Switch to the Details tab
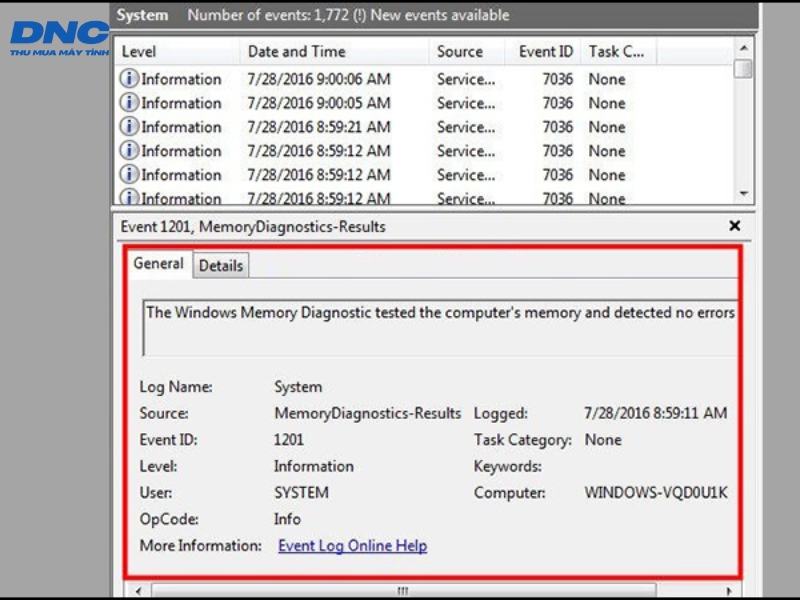Screen dimensions: 800x600 click(x=221, y=265)
